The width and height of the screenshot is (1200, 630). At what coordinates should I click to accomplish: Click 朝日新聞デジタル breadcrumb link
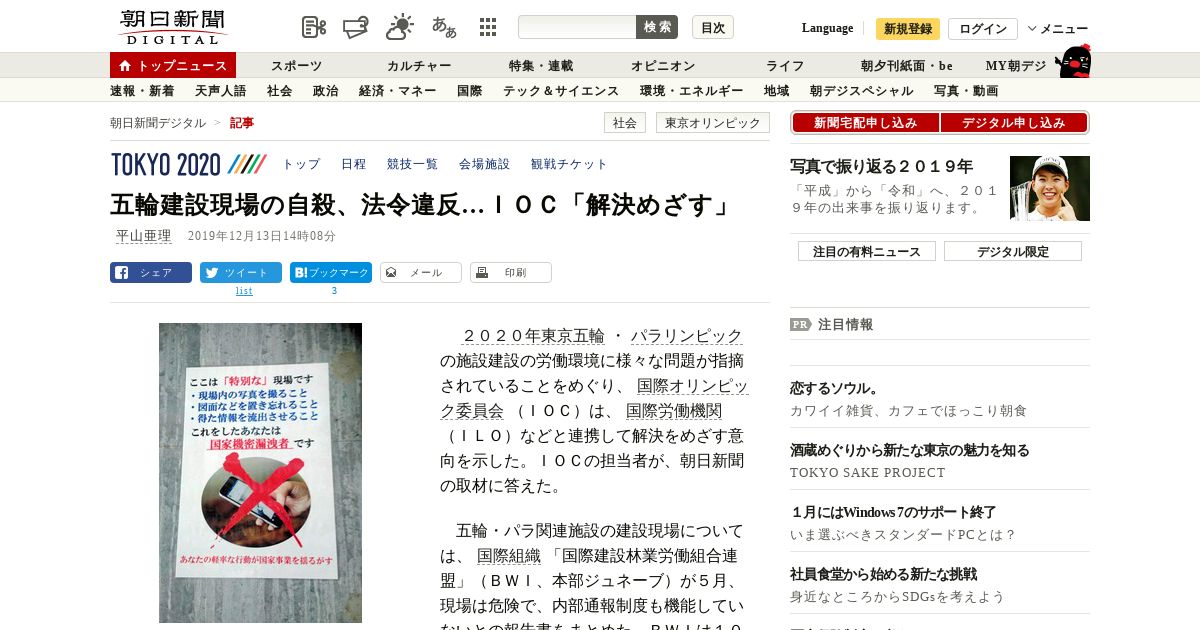coord(158,122)
